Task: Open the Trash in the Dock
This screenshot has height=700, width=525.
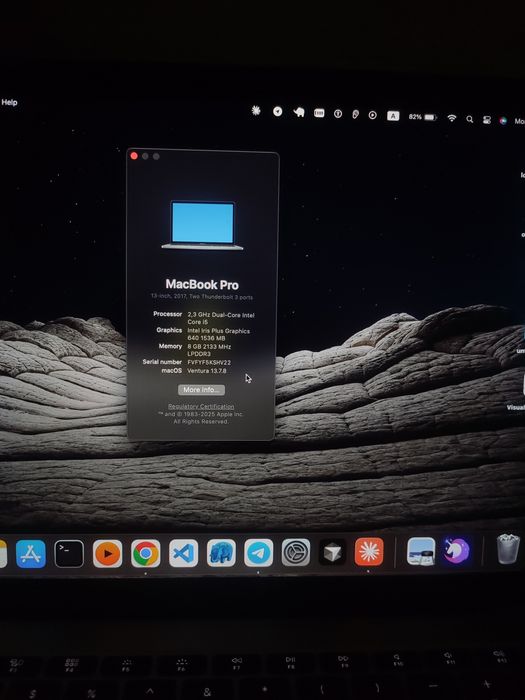Action: [x=508, y=549]
